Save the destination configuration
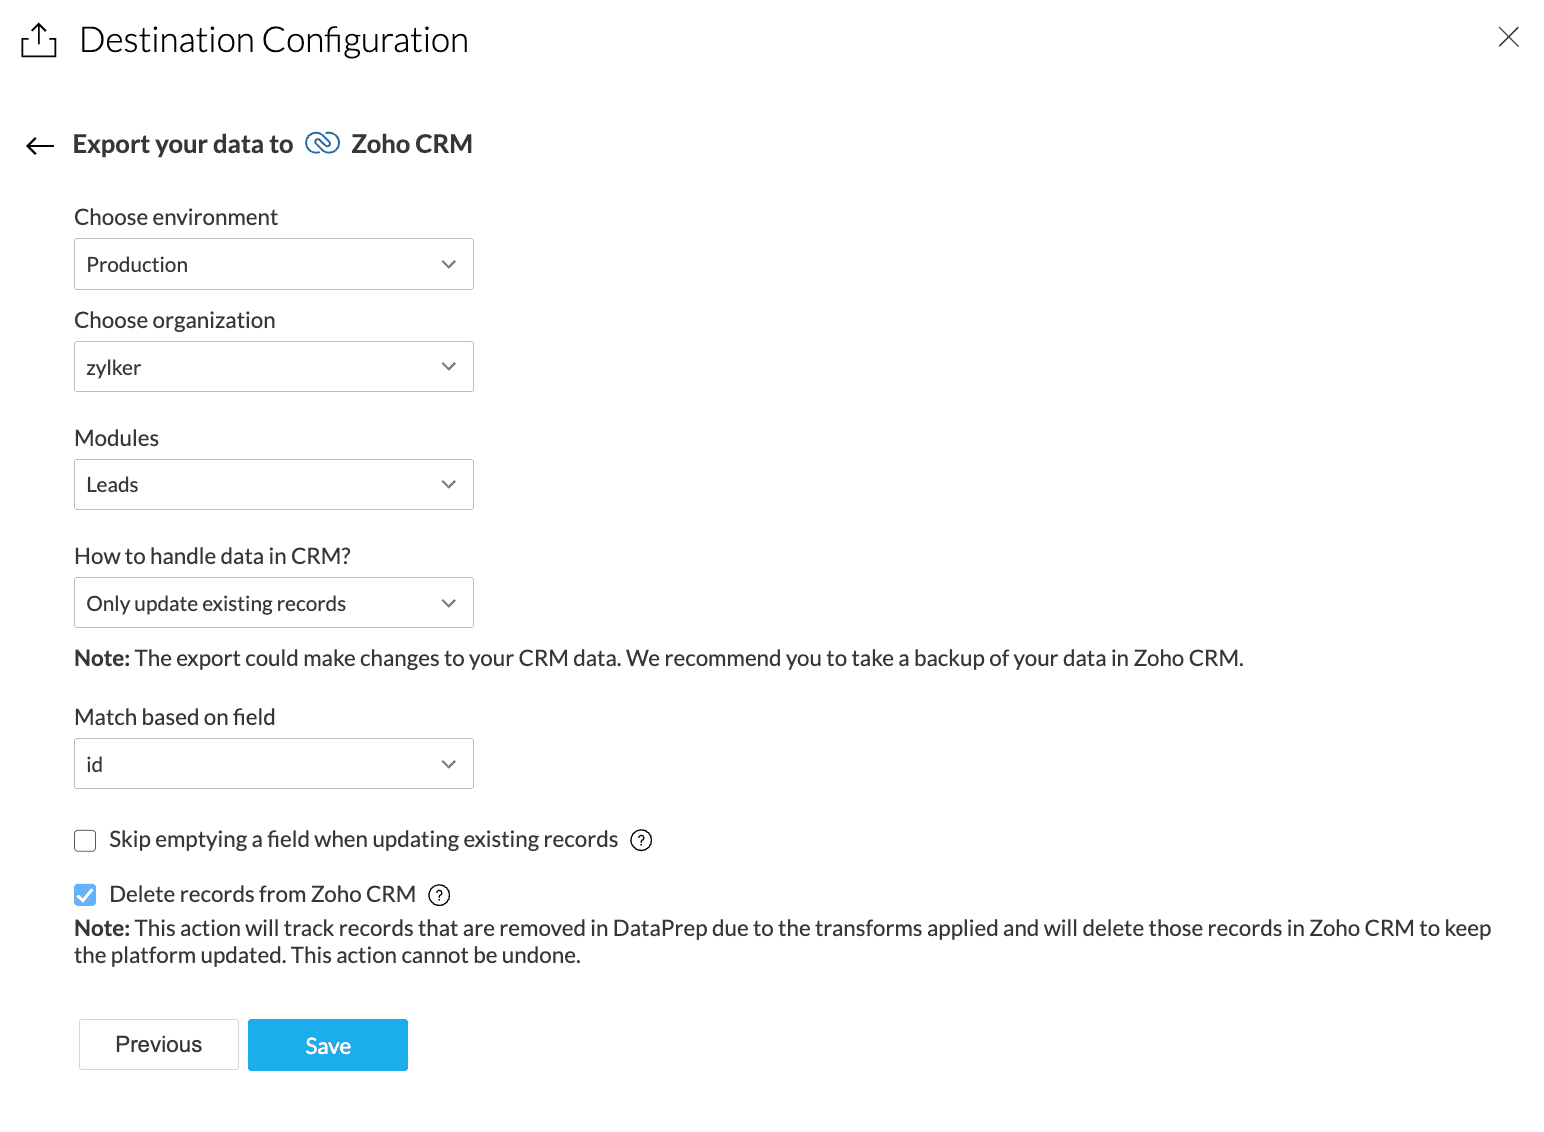The image size is (1544, 1132). tap(327, 1045)
